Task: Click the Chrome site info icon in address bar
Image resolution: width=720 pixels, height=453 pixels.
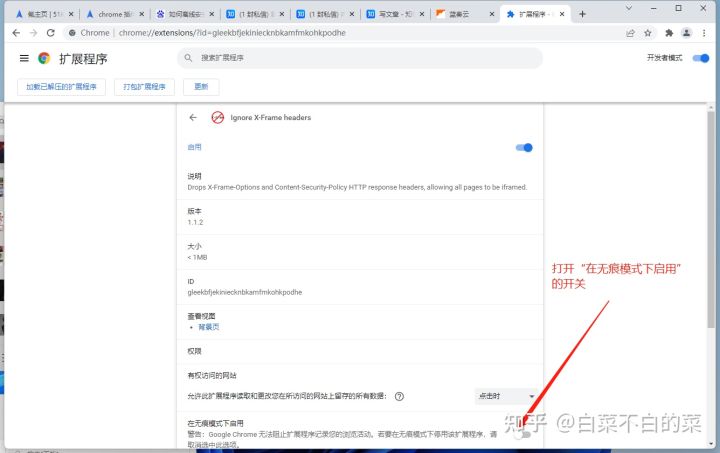Action: [x=72, y=33]
